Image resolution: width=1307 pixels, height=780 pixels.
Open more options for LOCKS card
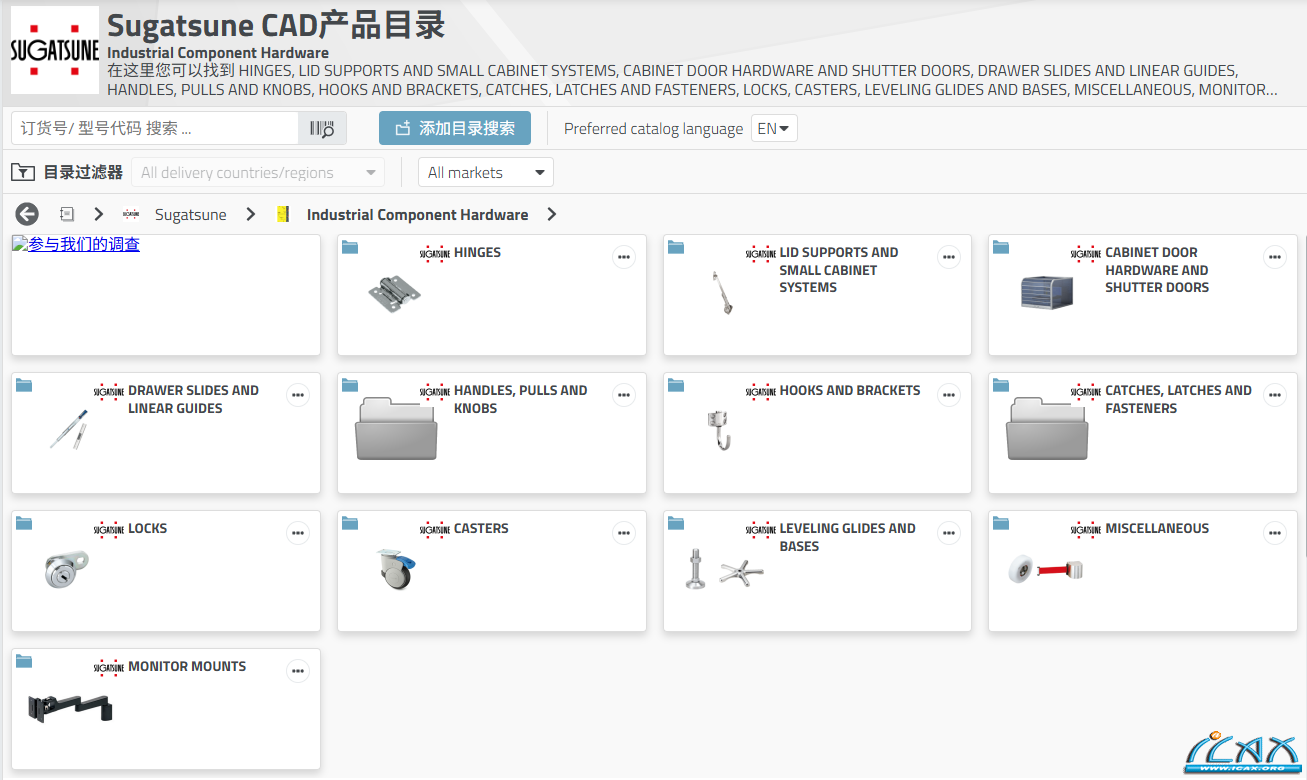coord(298,533)
